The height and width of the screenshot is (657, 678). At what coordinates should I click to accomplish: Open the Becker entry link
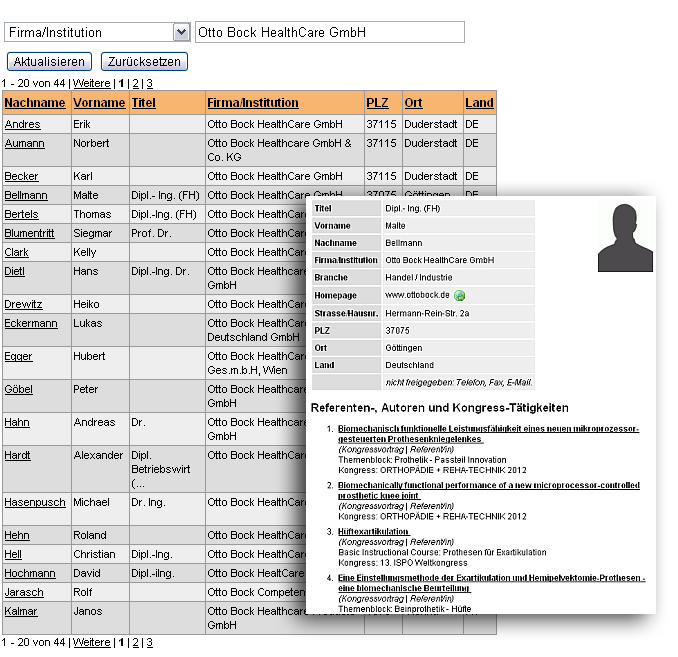[x=21, y=176]
